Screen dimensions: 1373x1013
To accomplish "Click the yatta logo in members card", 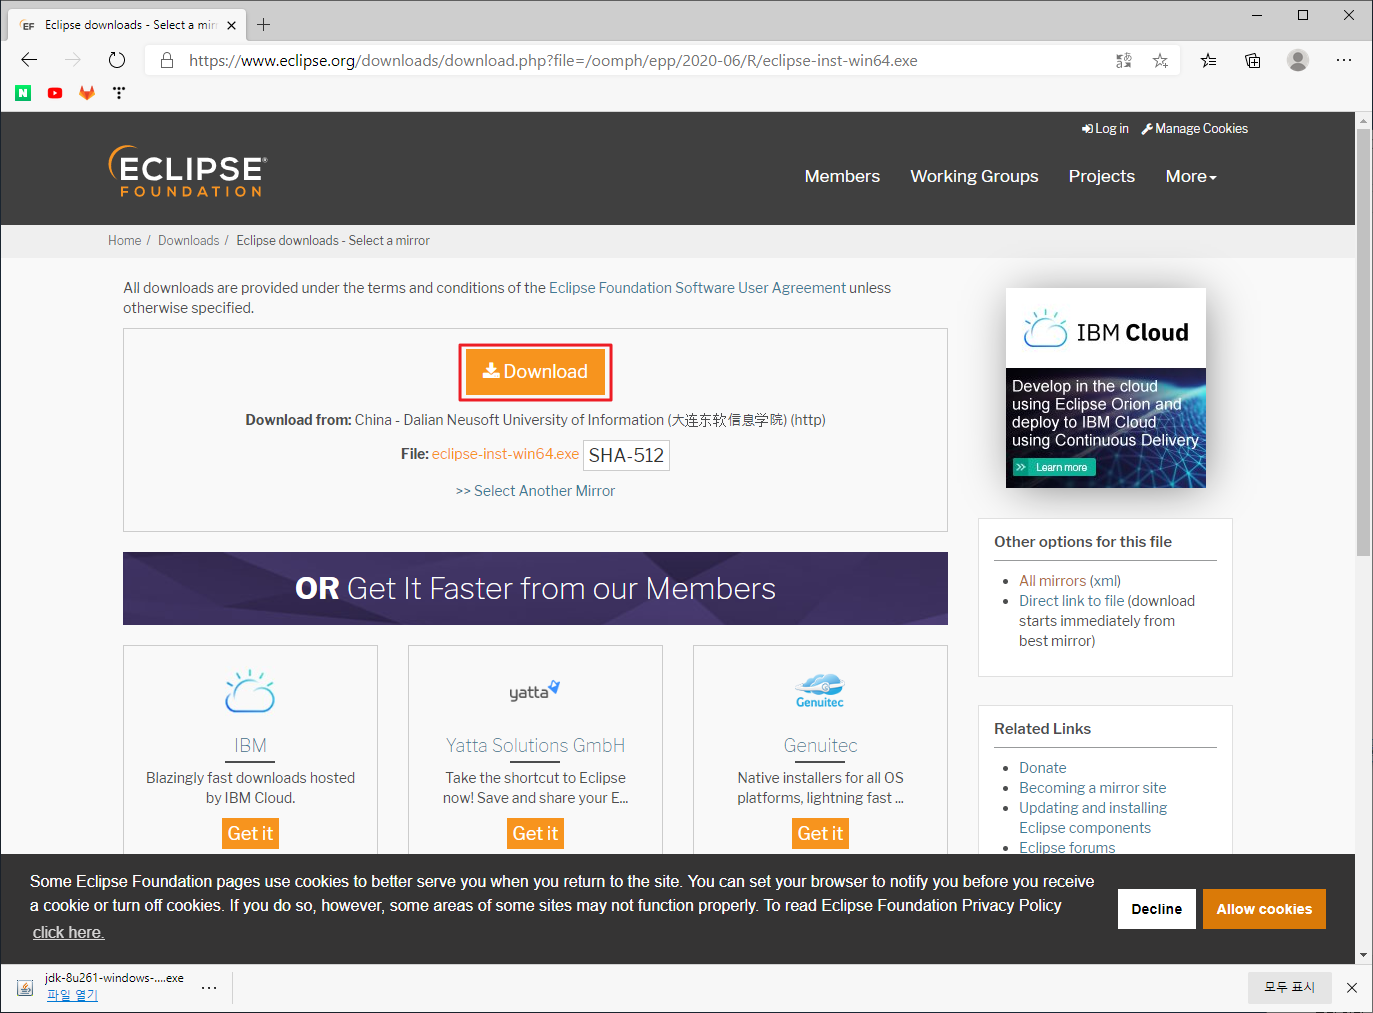I will (x=535, y=691).
